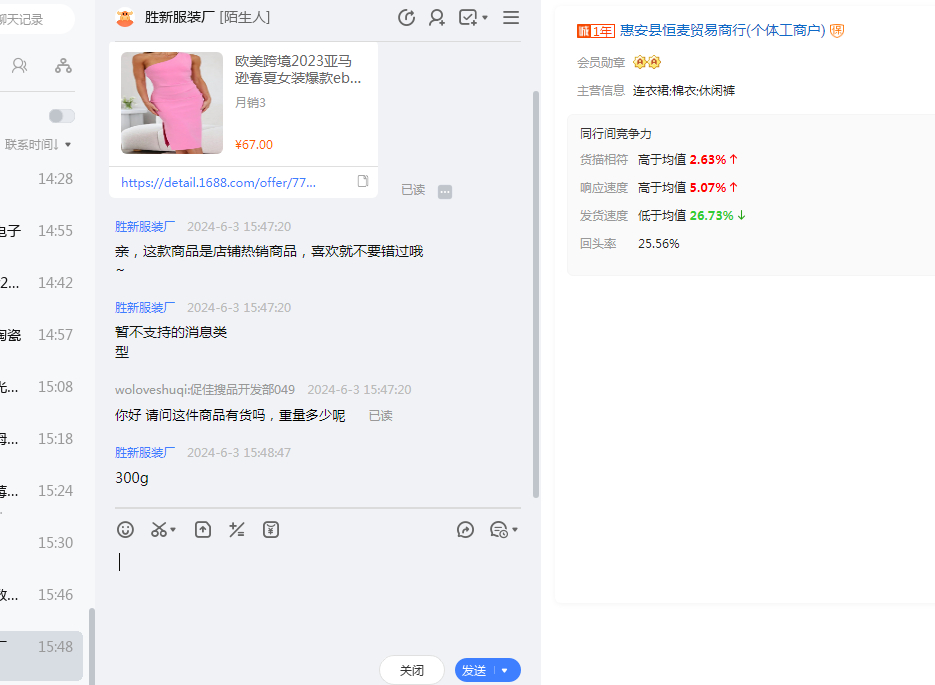
Task: Expand the task checkmark dropdown in header
Action: [x=485, y=17]
